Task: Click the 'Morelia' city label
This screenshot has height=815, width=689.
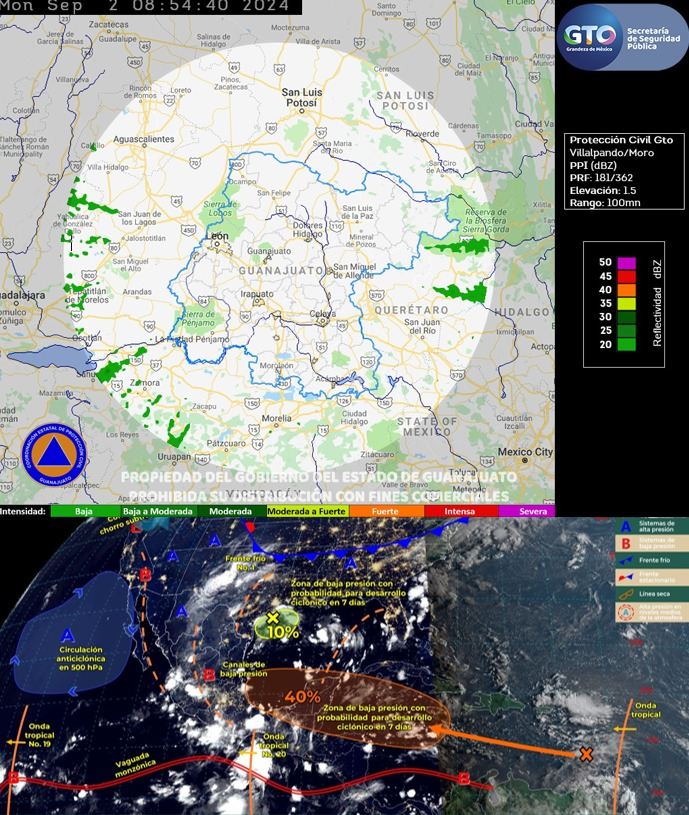Action: click(276, 418)
